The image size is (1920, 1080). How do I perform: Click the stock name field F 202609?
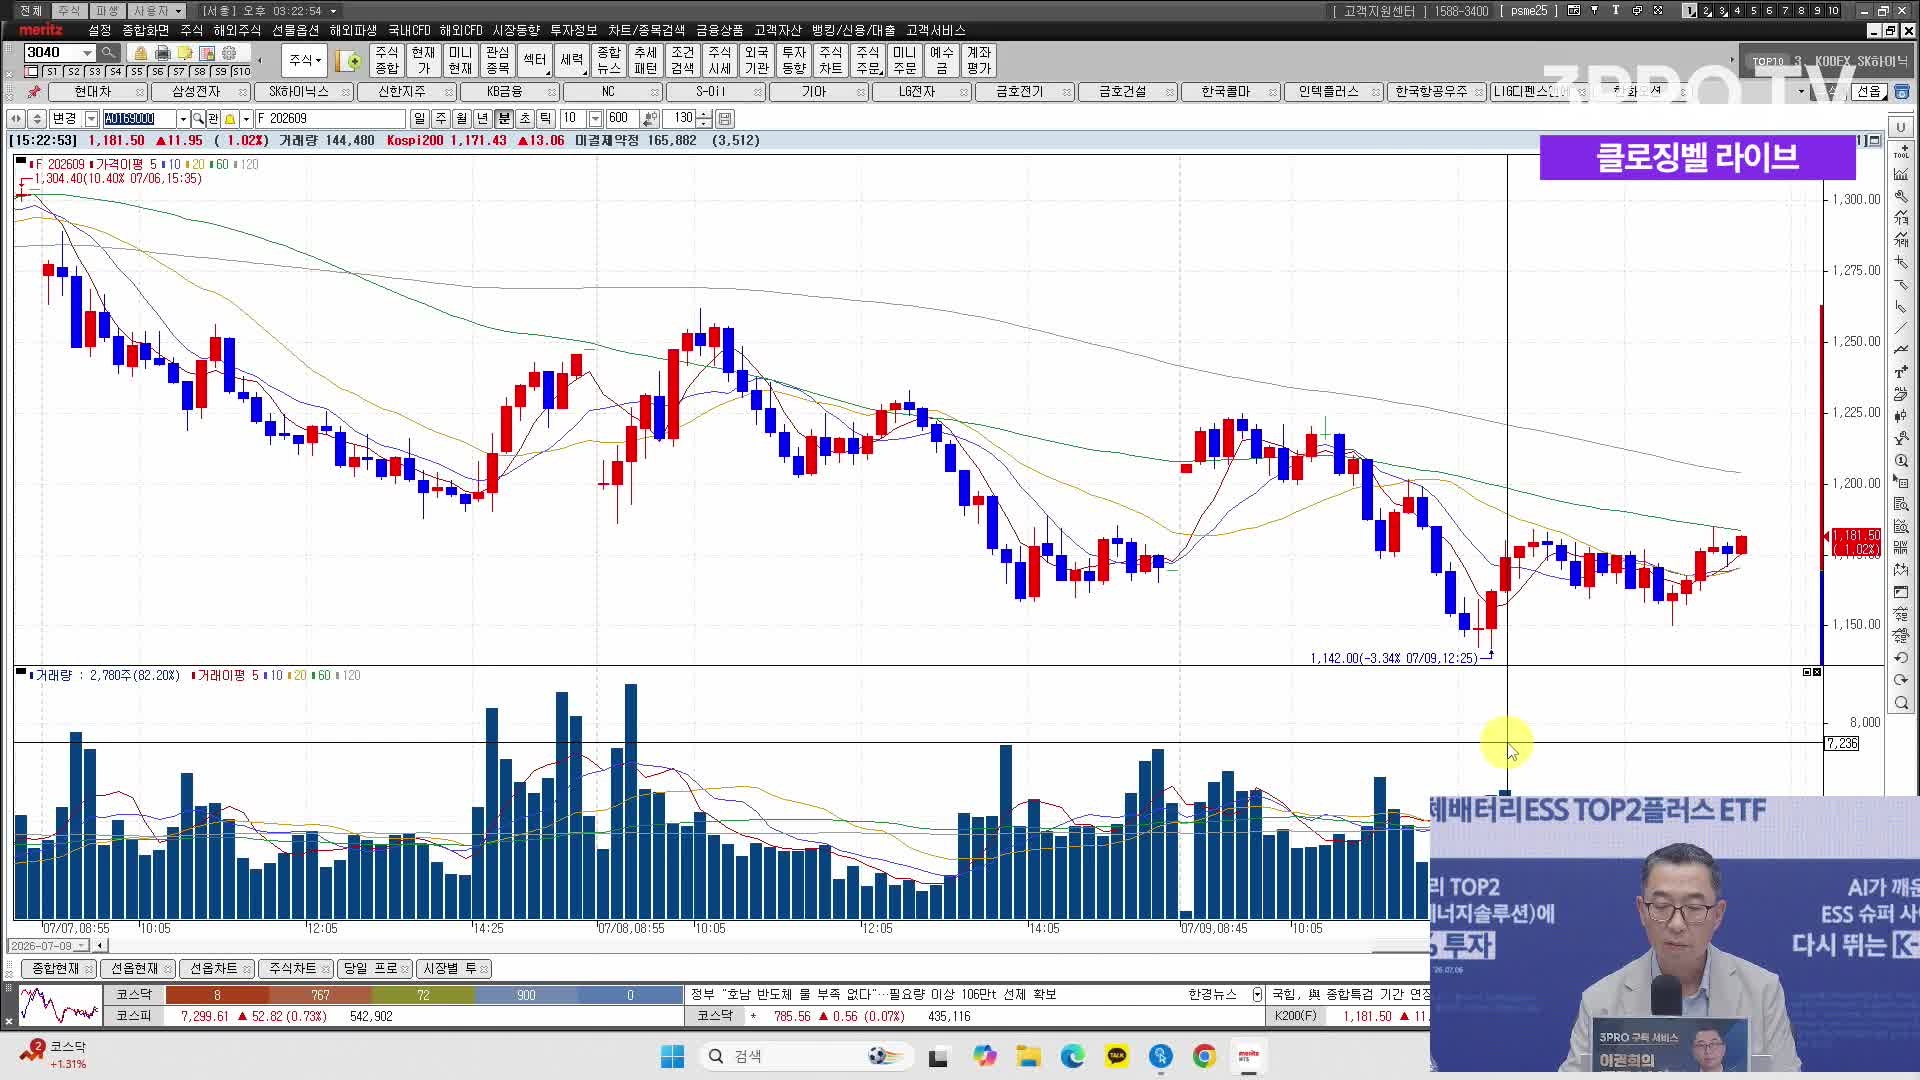(330, 119)
